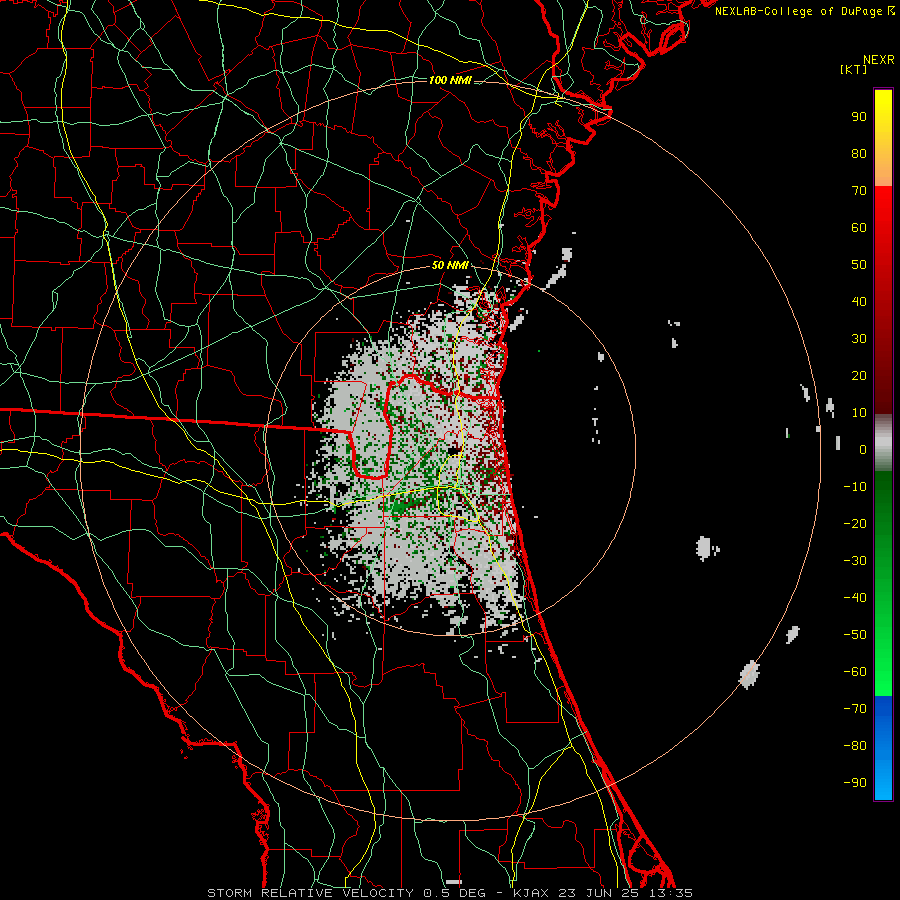This screenshot has height=900, width=900.
Task: Click the 100 NMI range ring label
Action: tap(450, 80)
